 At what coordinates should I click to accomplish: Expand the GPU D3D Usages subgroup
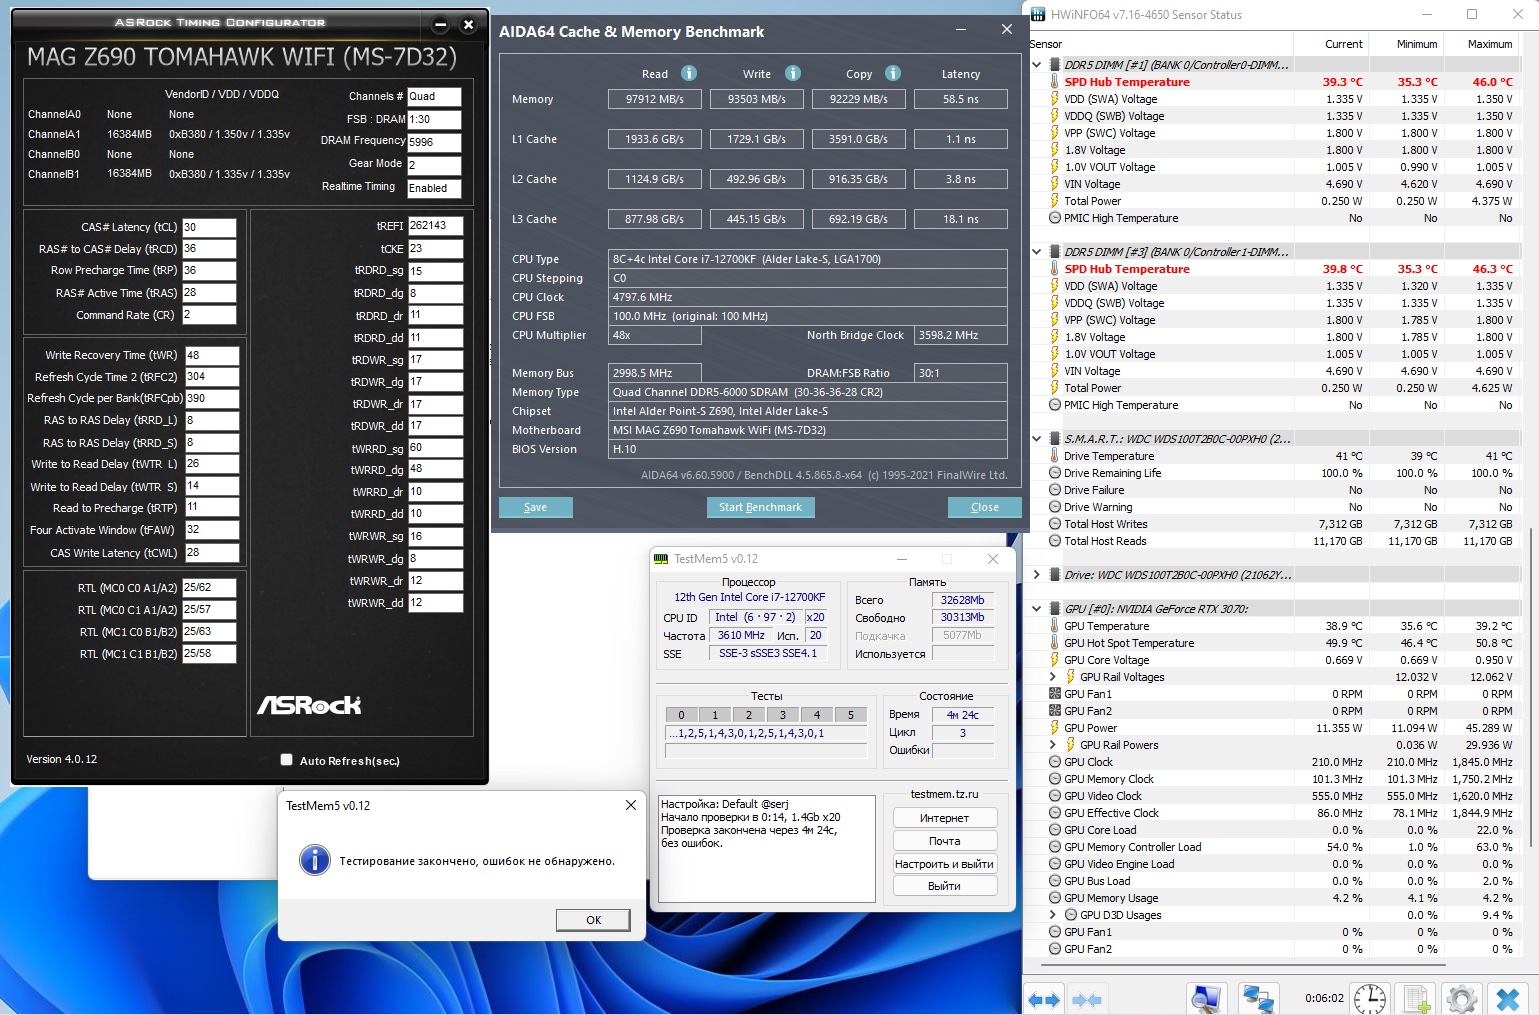[x=1053, y=915]
